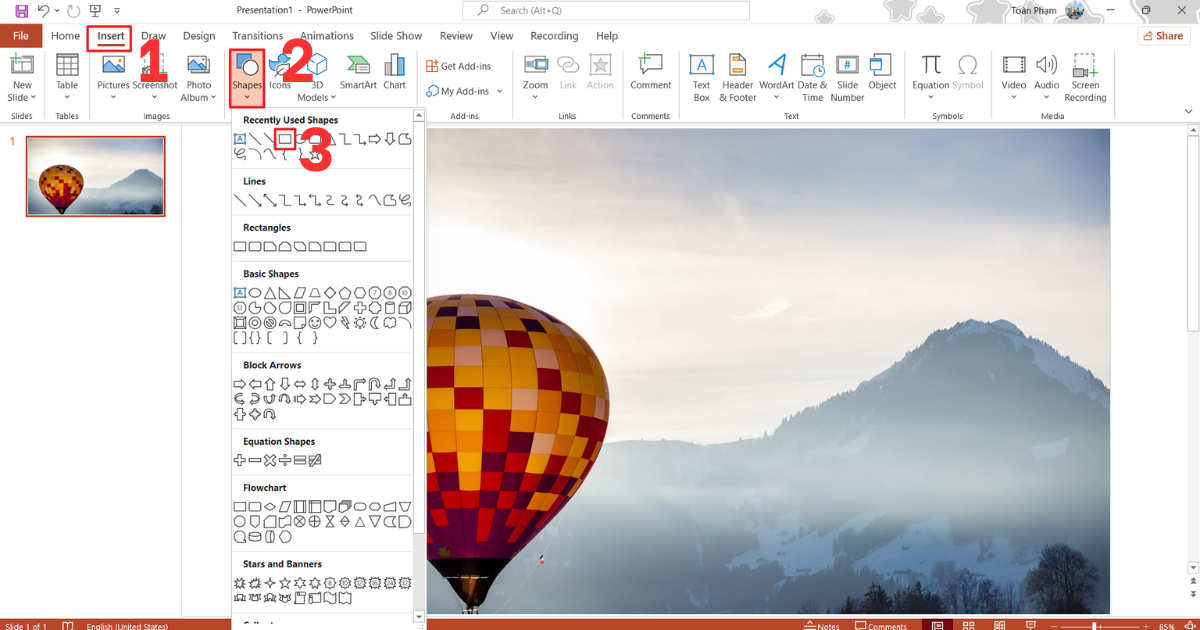Insert a Text Box

point(701,75)
